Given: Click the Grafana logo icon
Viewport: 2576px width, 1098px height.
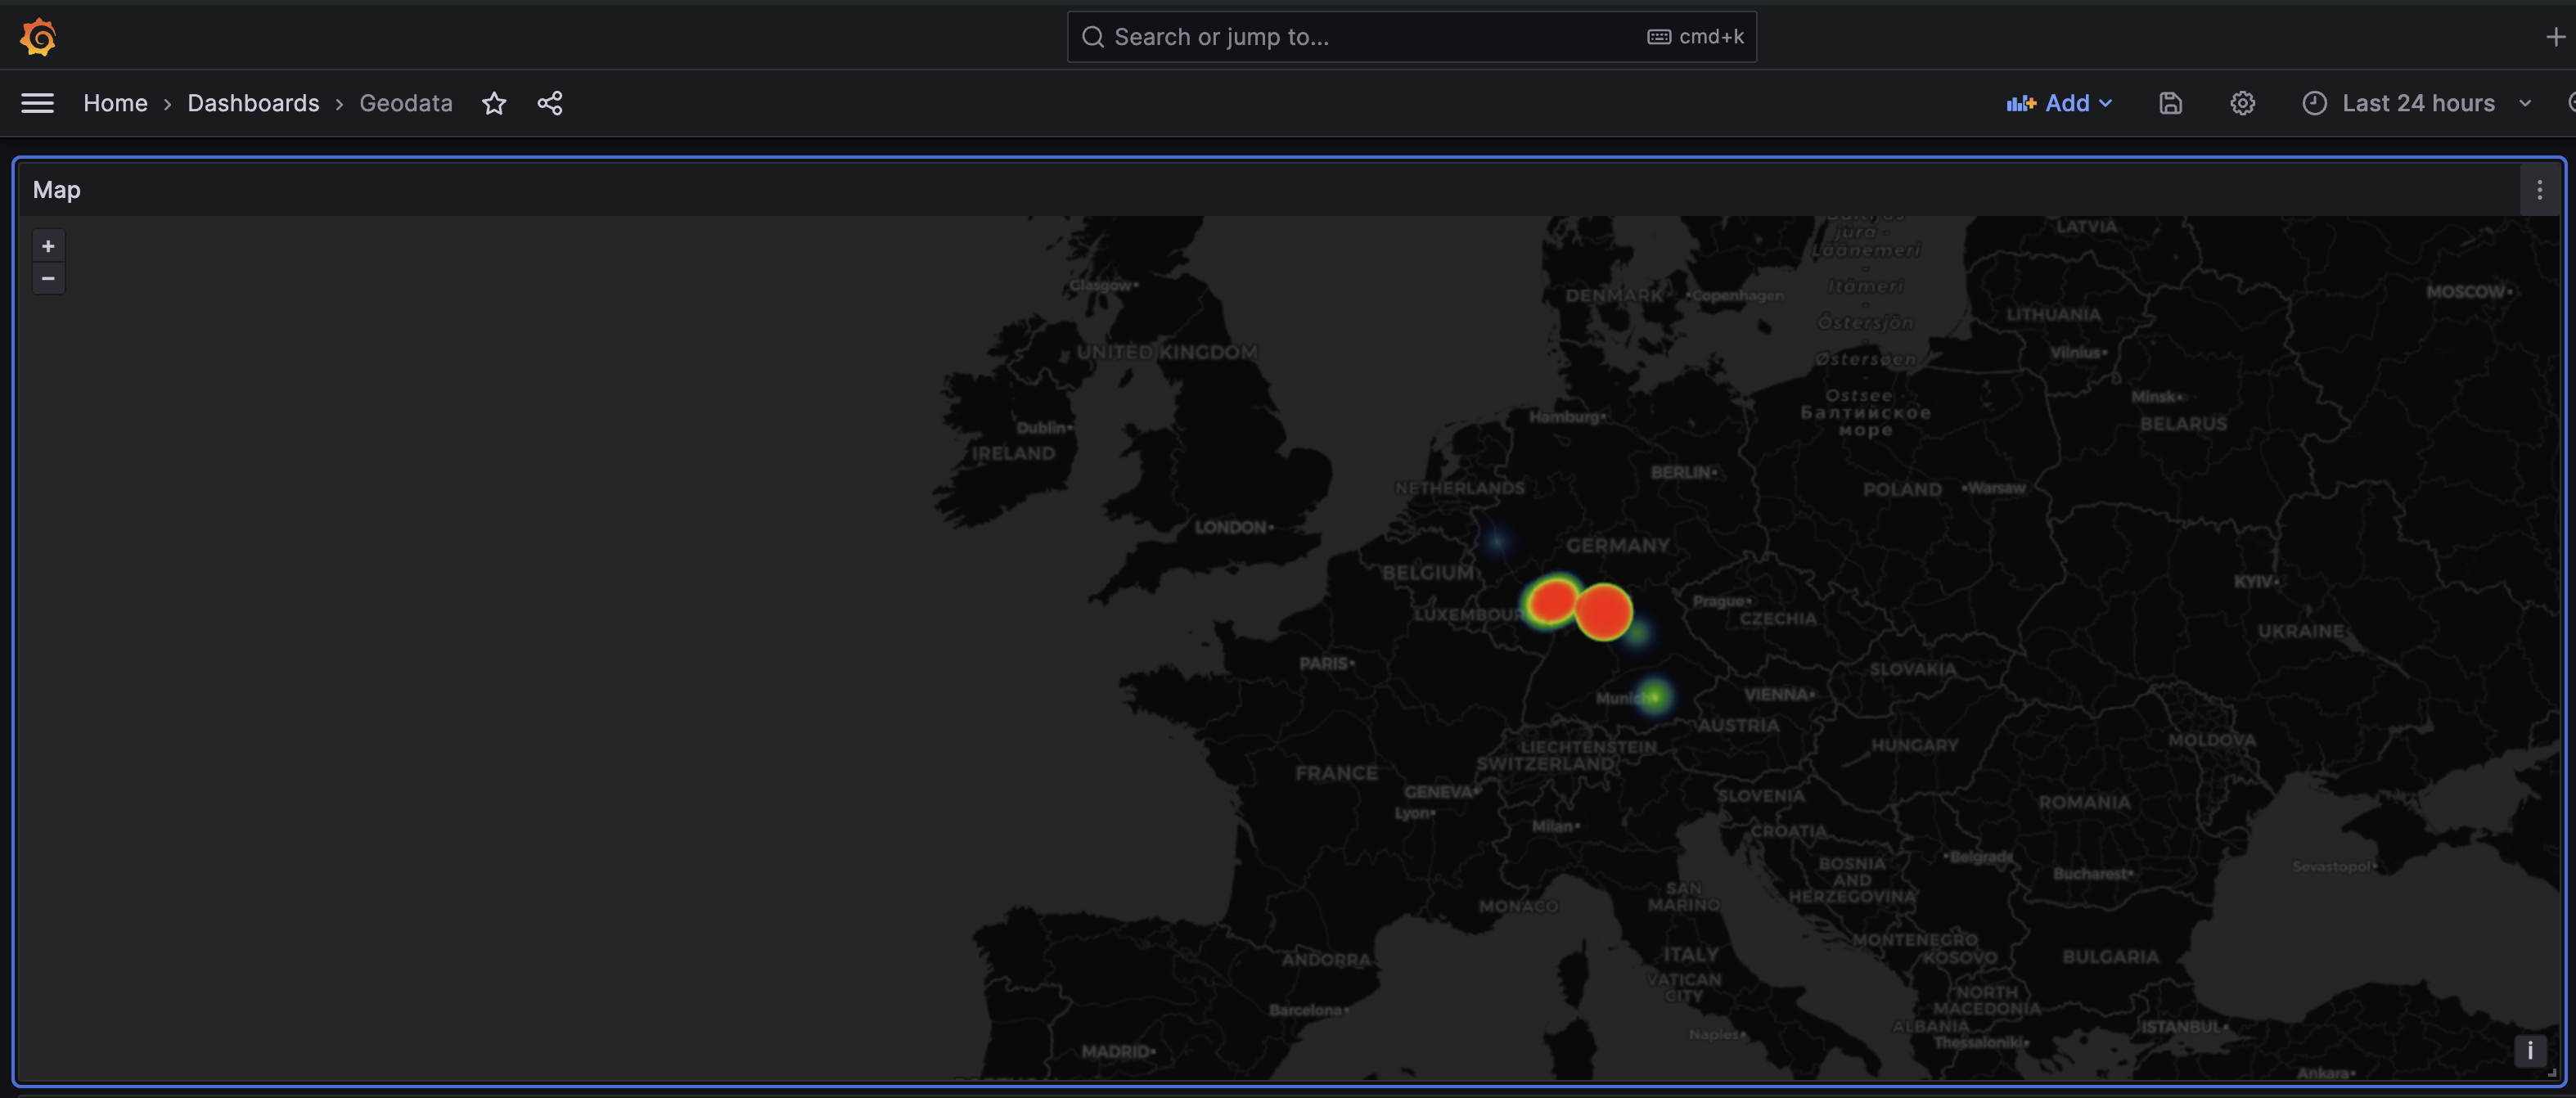Looking at the screenshot, I should (38, 37).
